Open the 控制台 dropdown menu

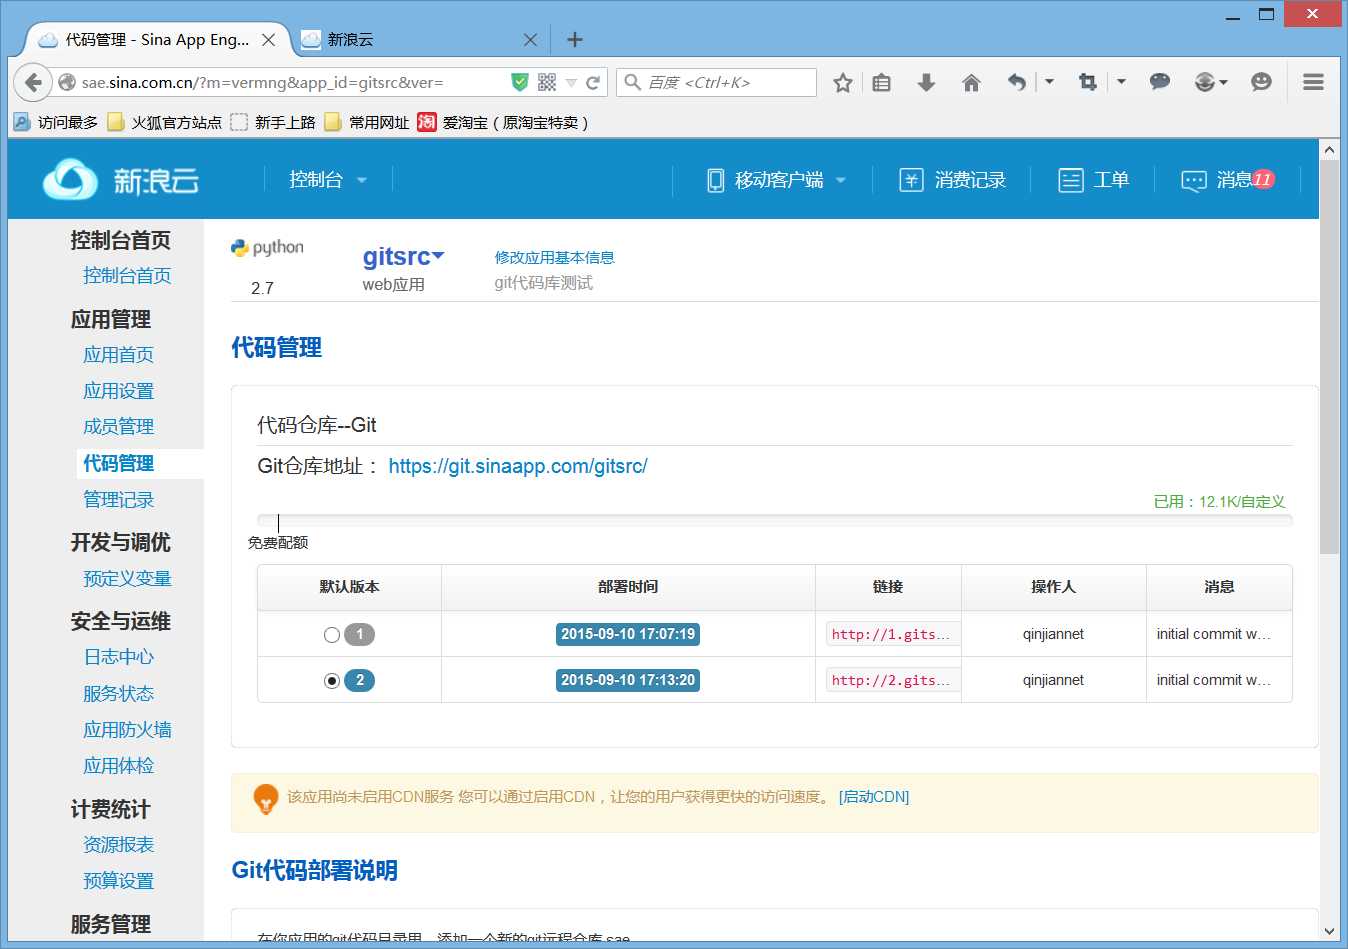point(327,180)
